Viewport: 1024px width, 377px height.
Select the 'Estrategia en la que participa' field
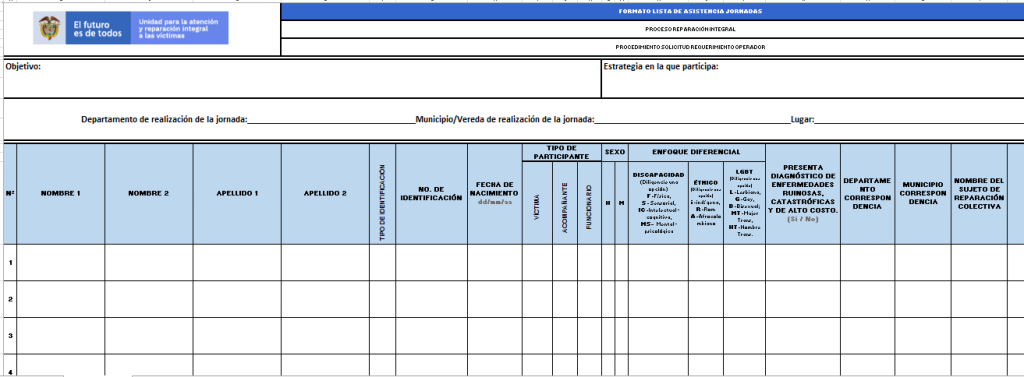(812, 78)
